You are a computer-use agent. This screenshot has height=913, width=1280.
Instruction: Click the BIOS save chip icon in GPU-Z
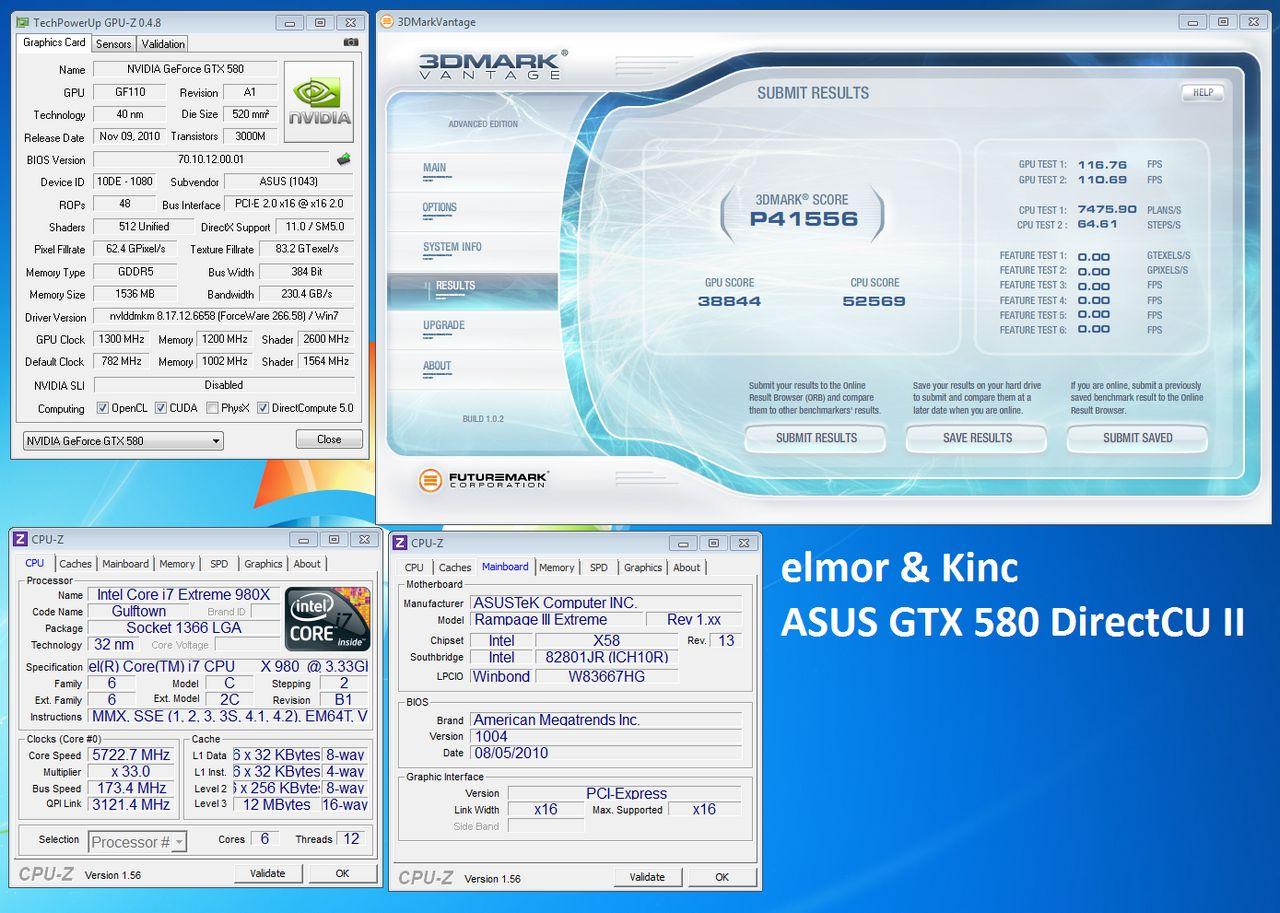pyautogui.click(x=343, y=159)
